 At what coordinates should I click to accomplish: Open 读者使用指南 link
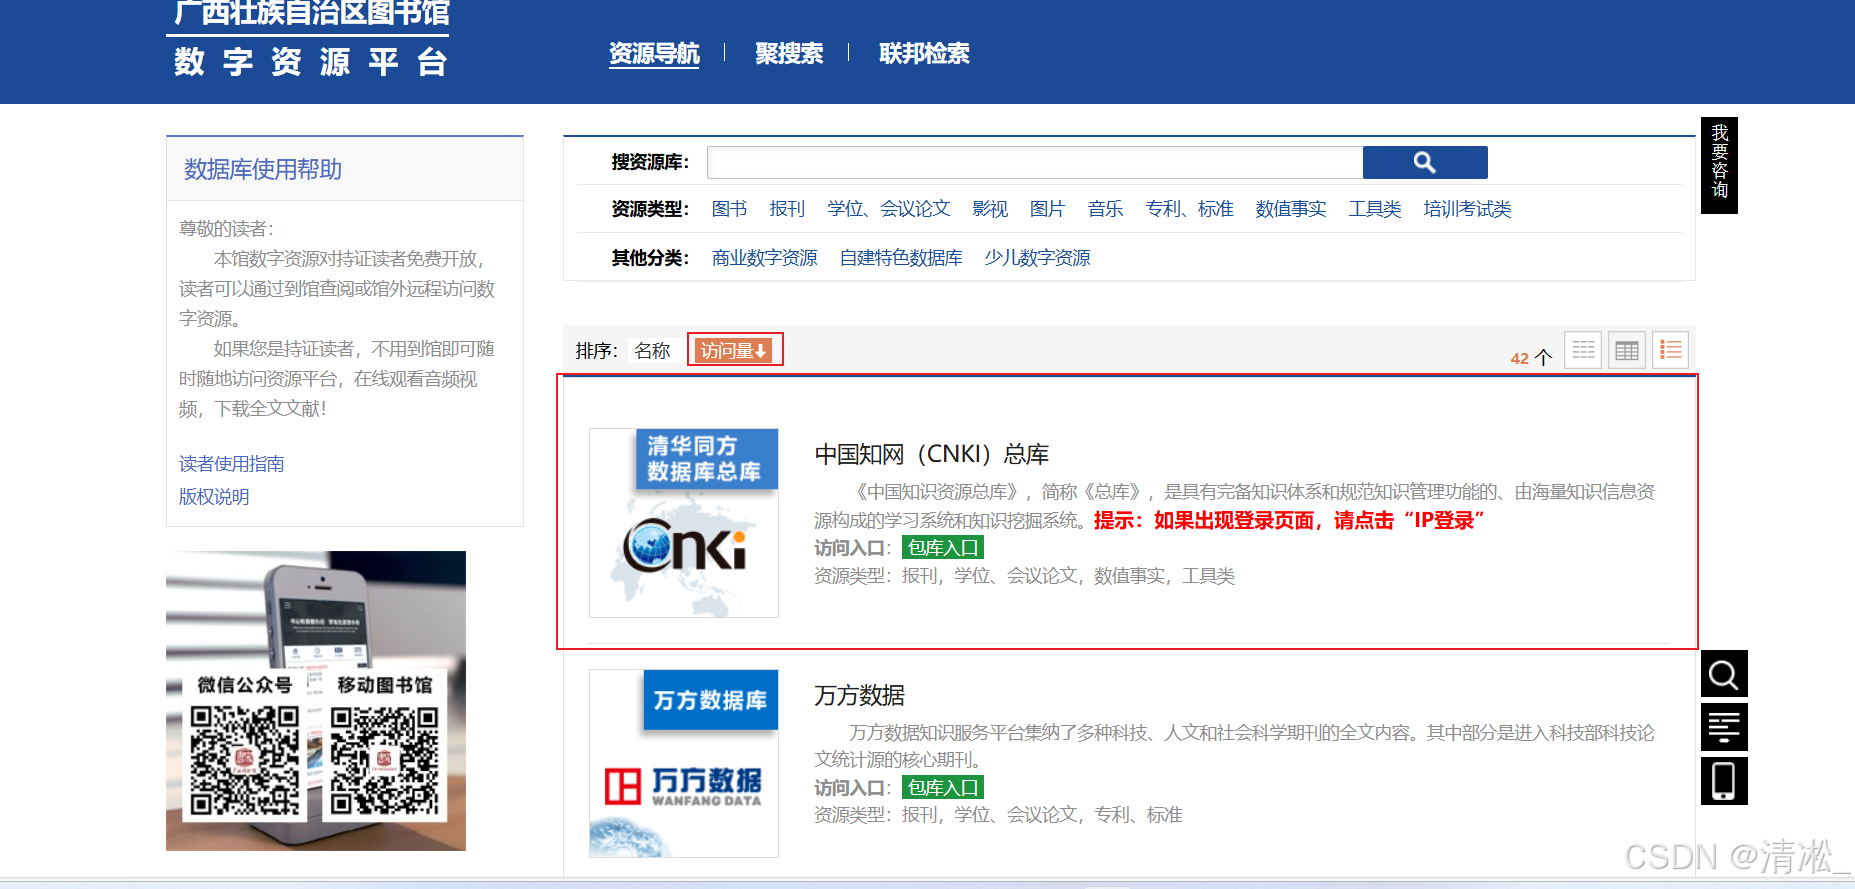click(x=231, y=464)
